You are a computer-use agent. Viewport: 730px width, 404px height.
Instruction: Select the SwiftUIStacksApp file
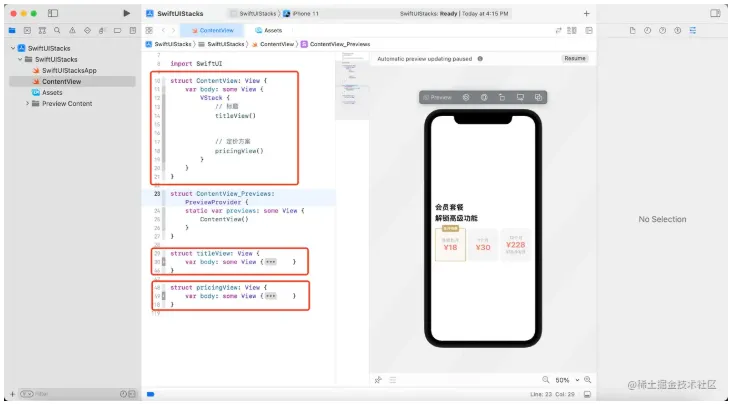pos(65,71)
